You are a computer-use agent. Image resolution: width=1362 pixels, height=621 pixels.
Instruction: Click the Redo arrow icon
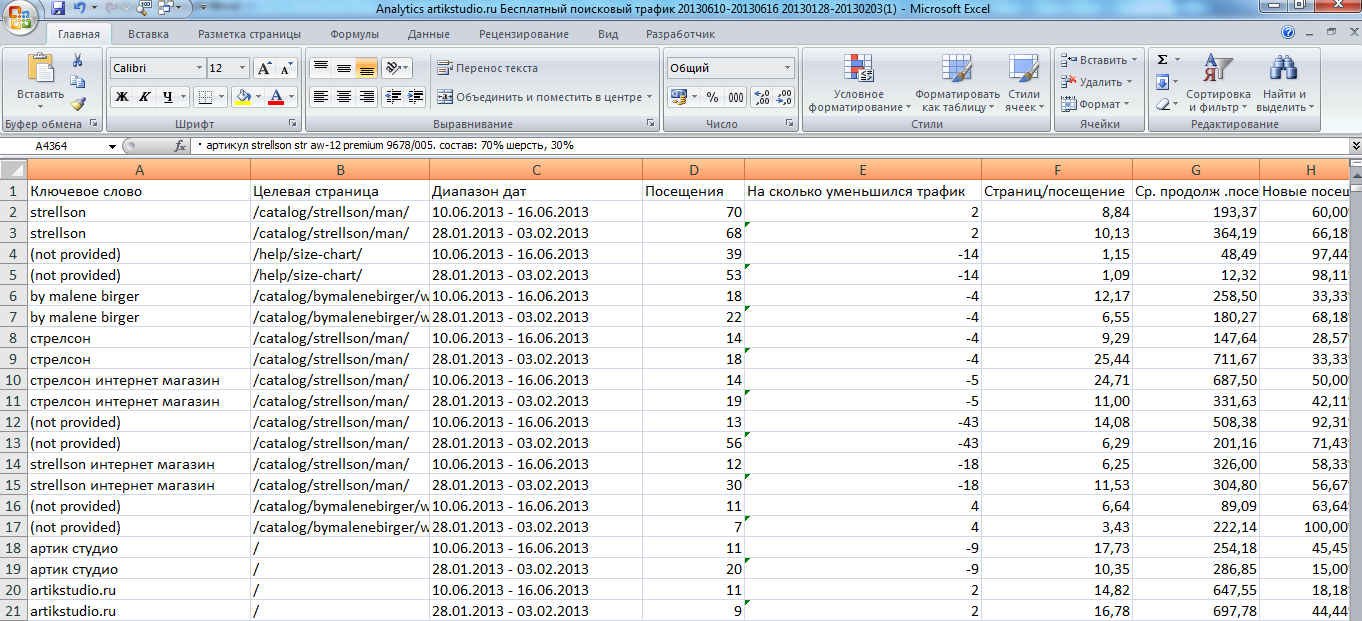point(111,9)
